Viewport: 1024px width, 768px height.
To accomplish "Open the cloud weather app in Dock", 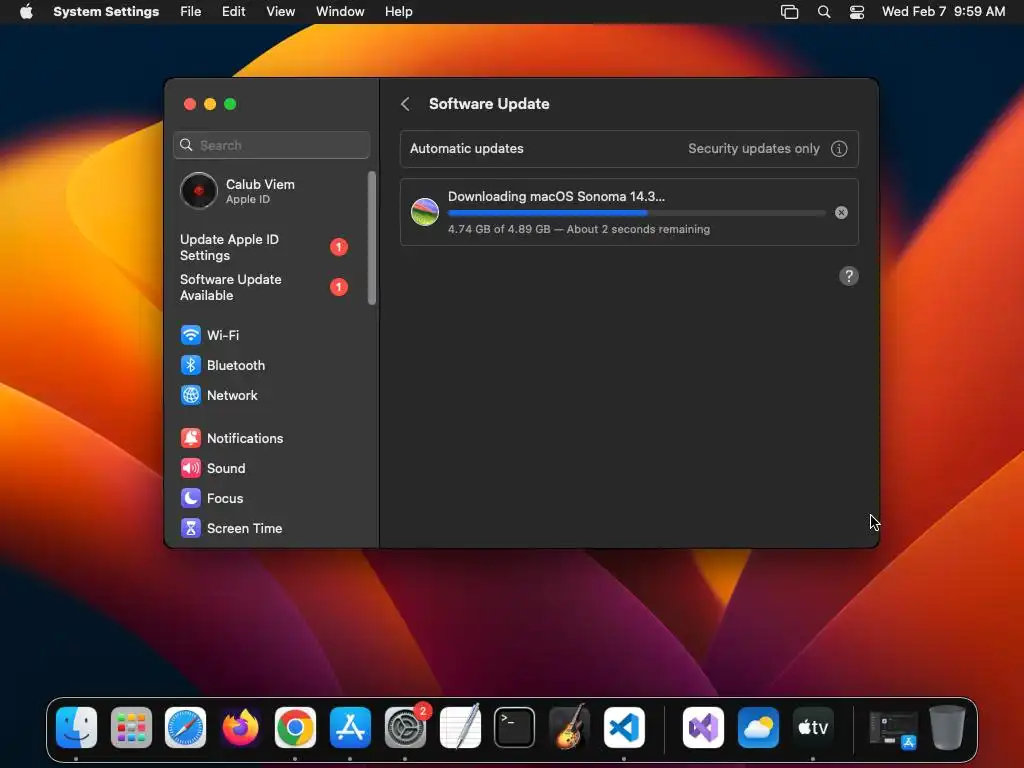I will coord(758,727).
